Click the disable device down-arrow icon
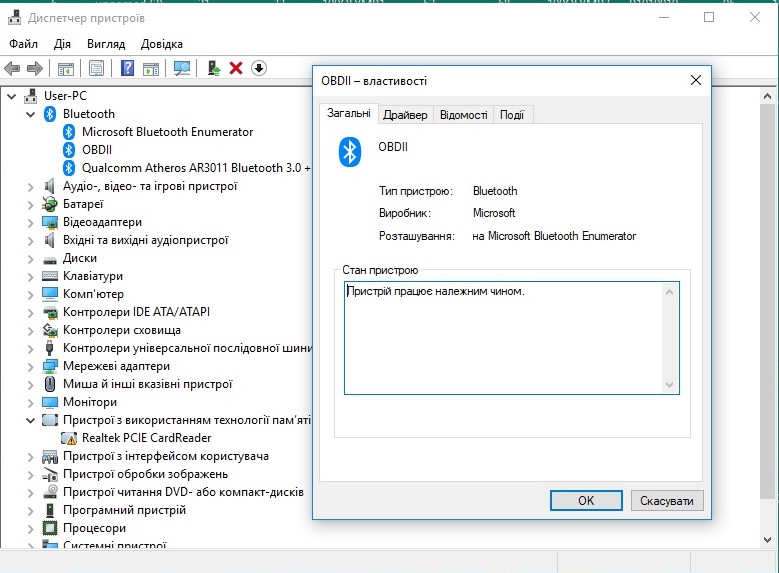Image resolution: width=779 pixels, height=573 pixels. pyautogui.click(x=259, y=68)
